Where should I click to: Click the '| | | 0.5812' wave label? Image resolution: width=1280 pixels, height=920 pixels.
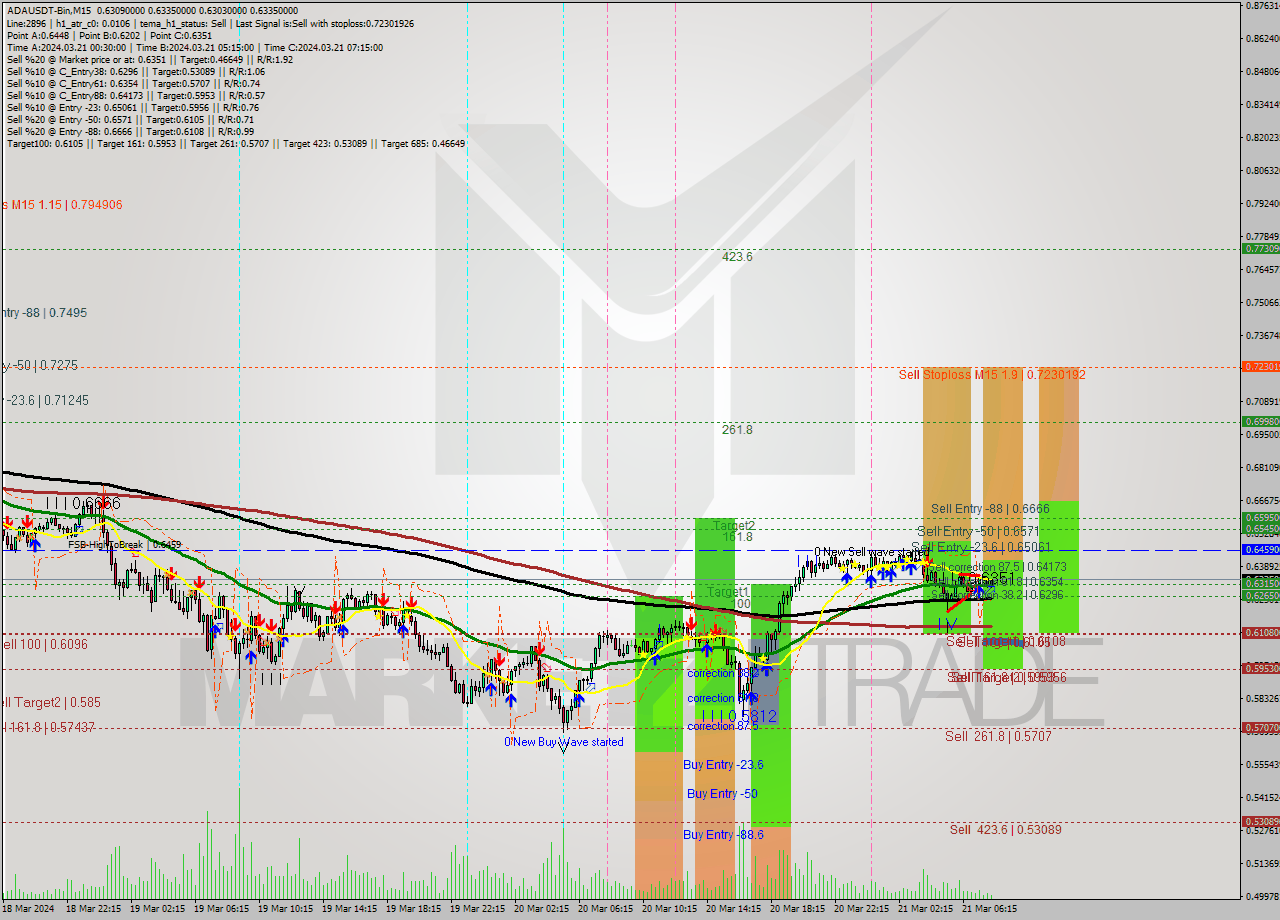(x=738, y=716)
